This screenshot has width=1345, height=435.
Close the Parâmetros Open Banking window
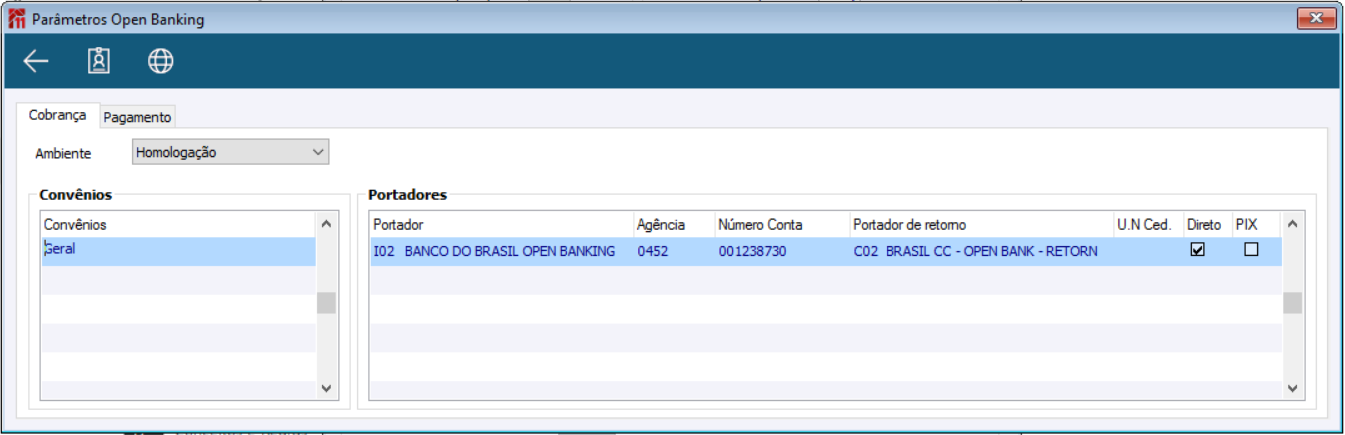pos(1317,18)
